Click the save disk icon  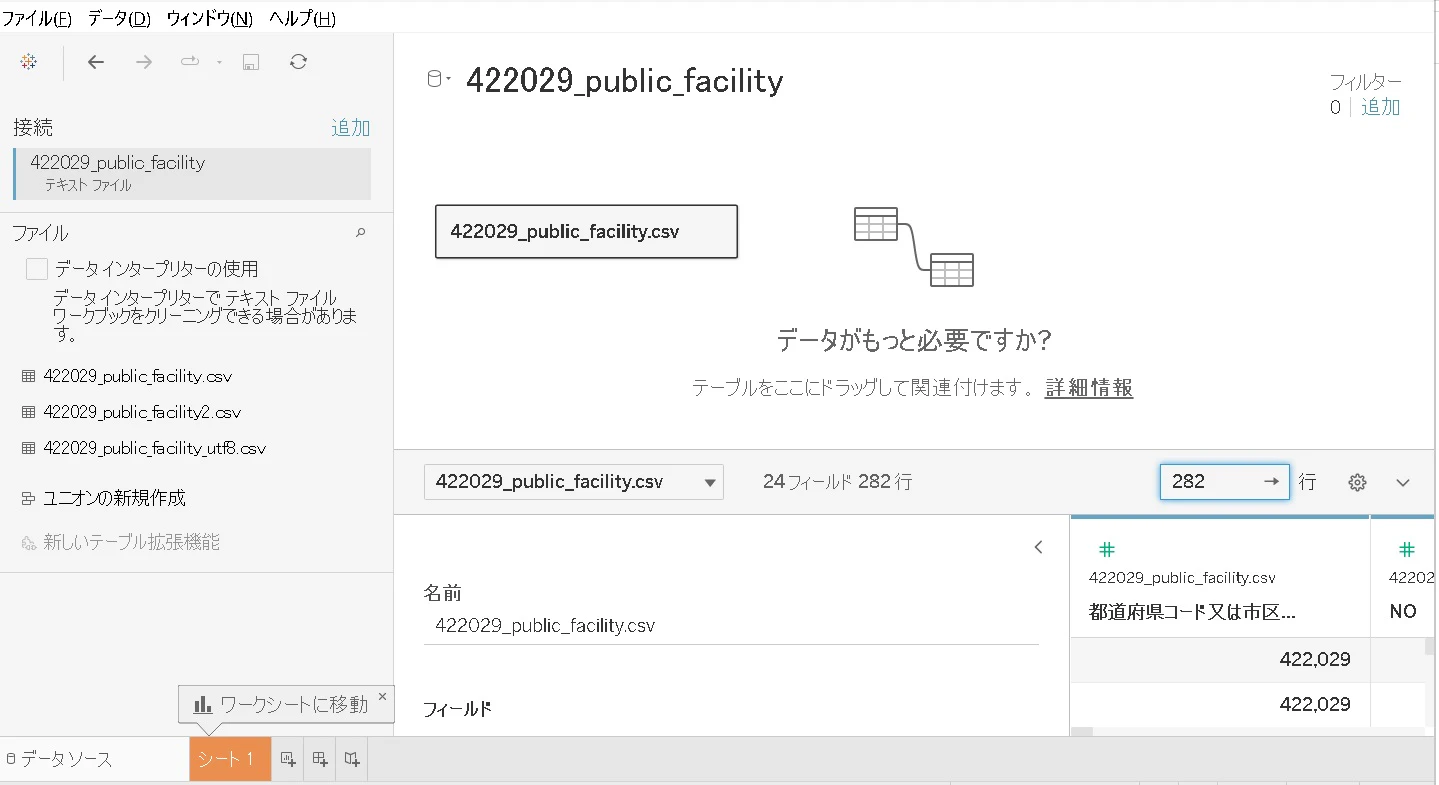coord(251,62)
